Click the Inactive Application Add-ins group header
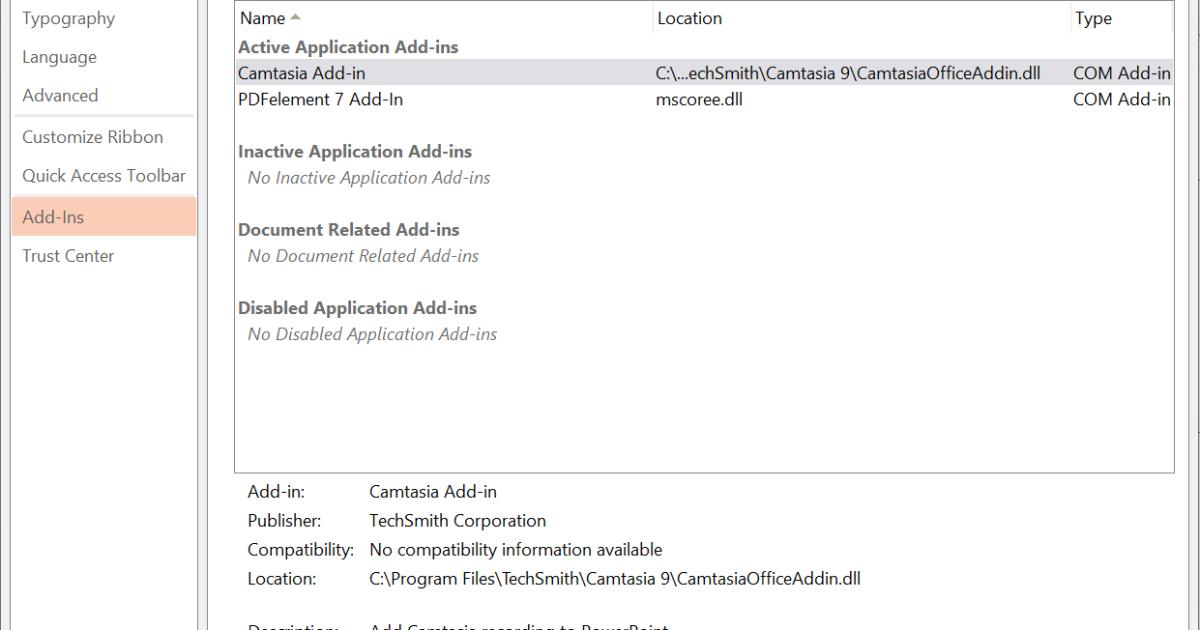 pos(354,152)
